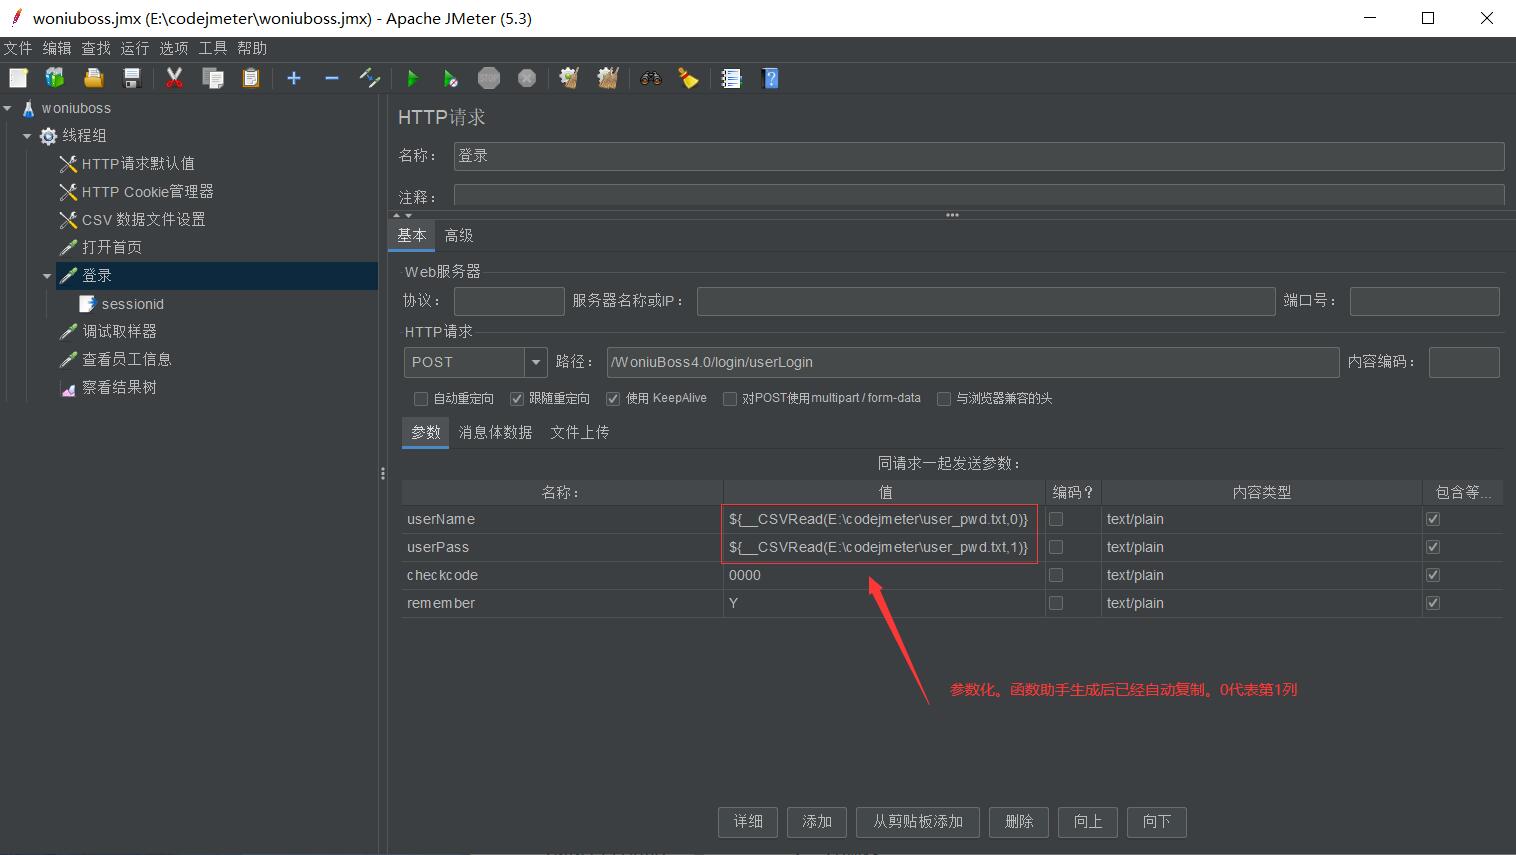
Task: Collapse the woniuboss root node arrow
Action: pos(8,108)
